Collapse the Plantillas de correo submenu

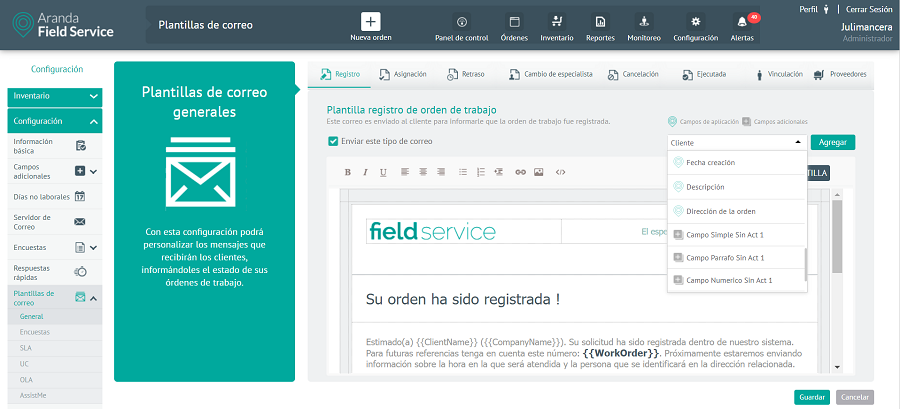[x=94, y=298]
